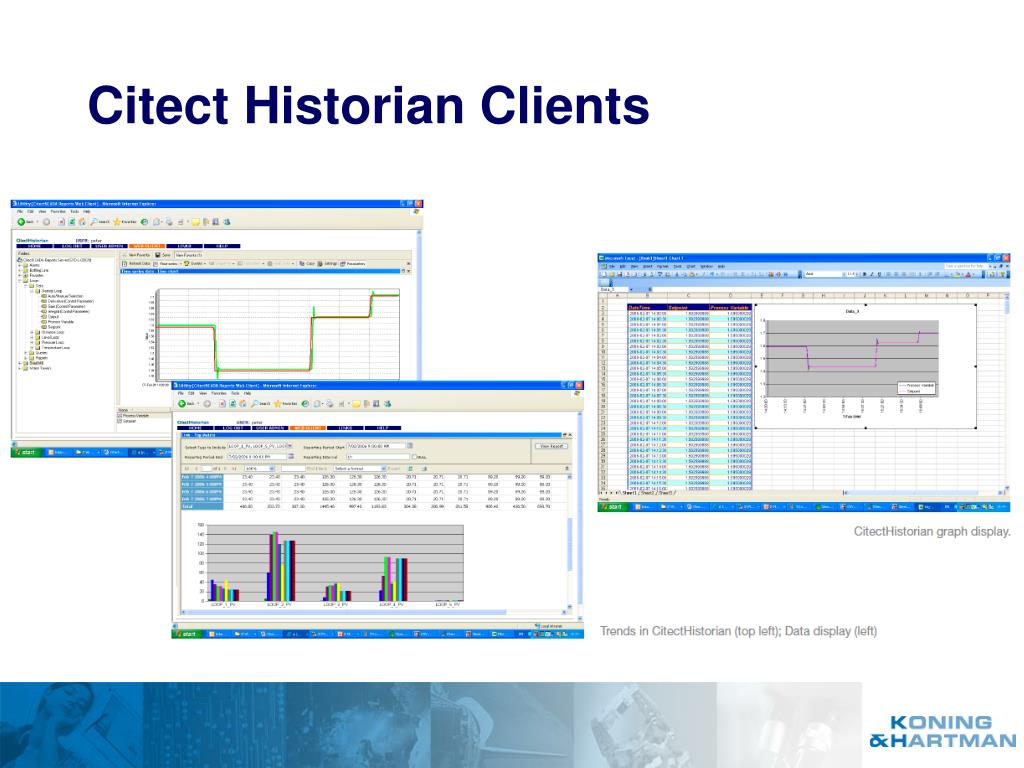Click the Favorites star in the trend window

(117, 222)
